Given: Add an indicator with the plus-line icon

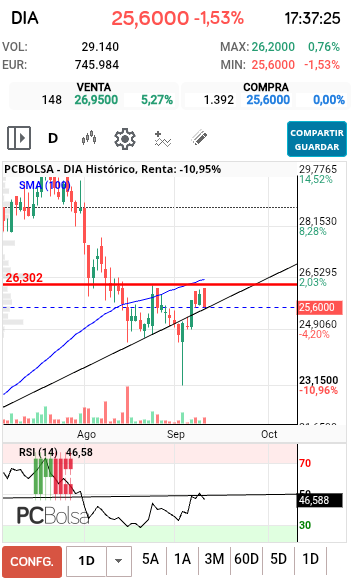Looking at the screenshot, I should [x=163, y=139].
